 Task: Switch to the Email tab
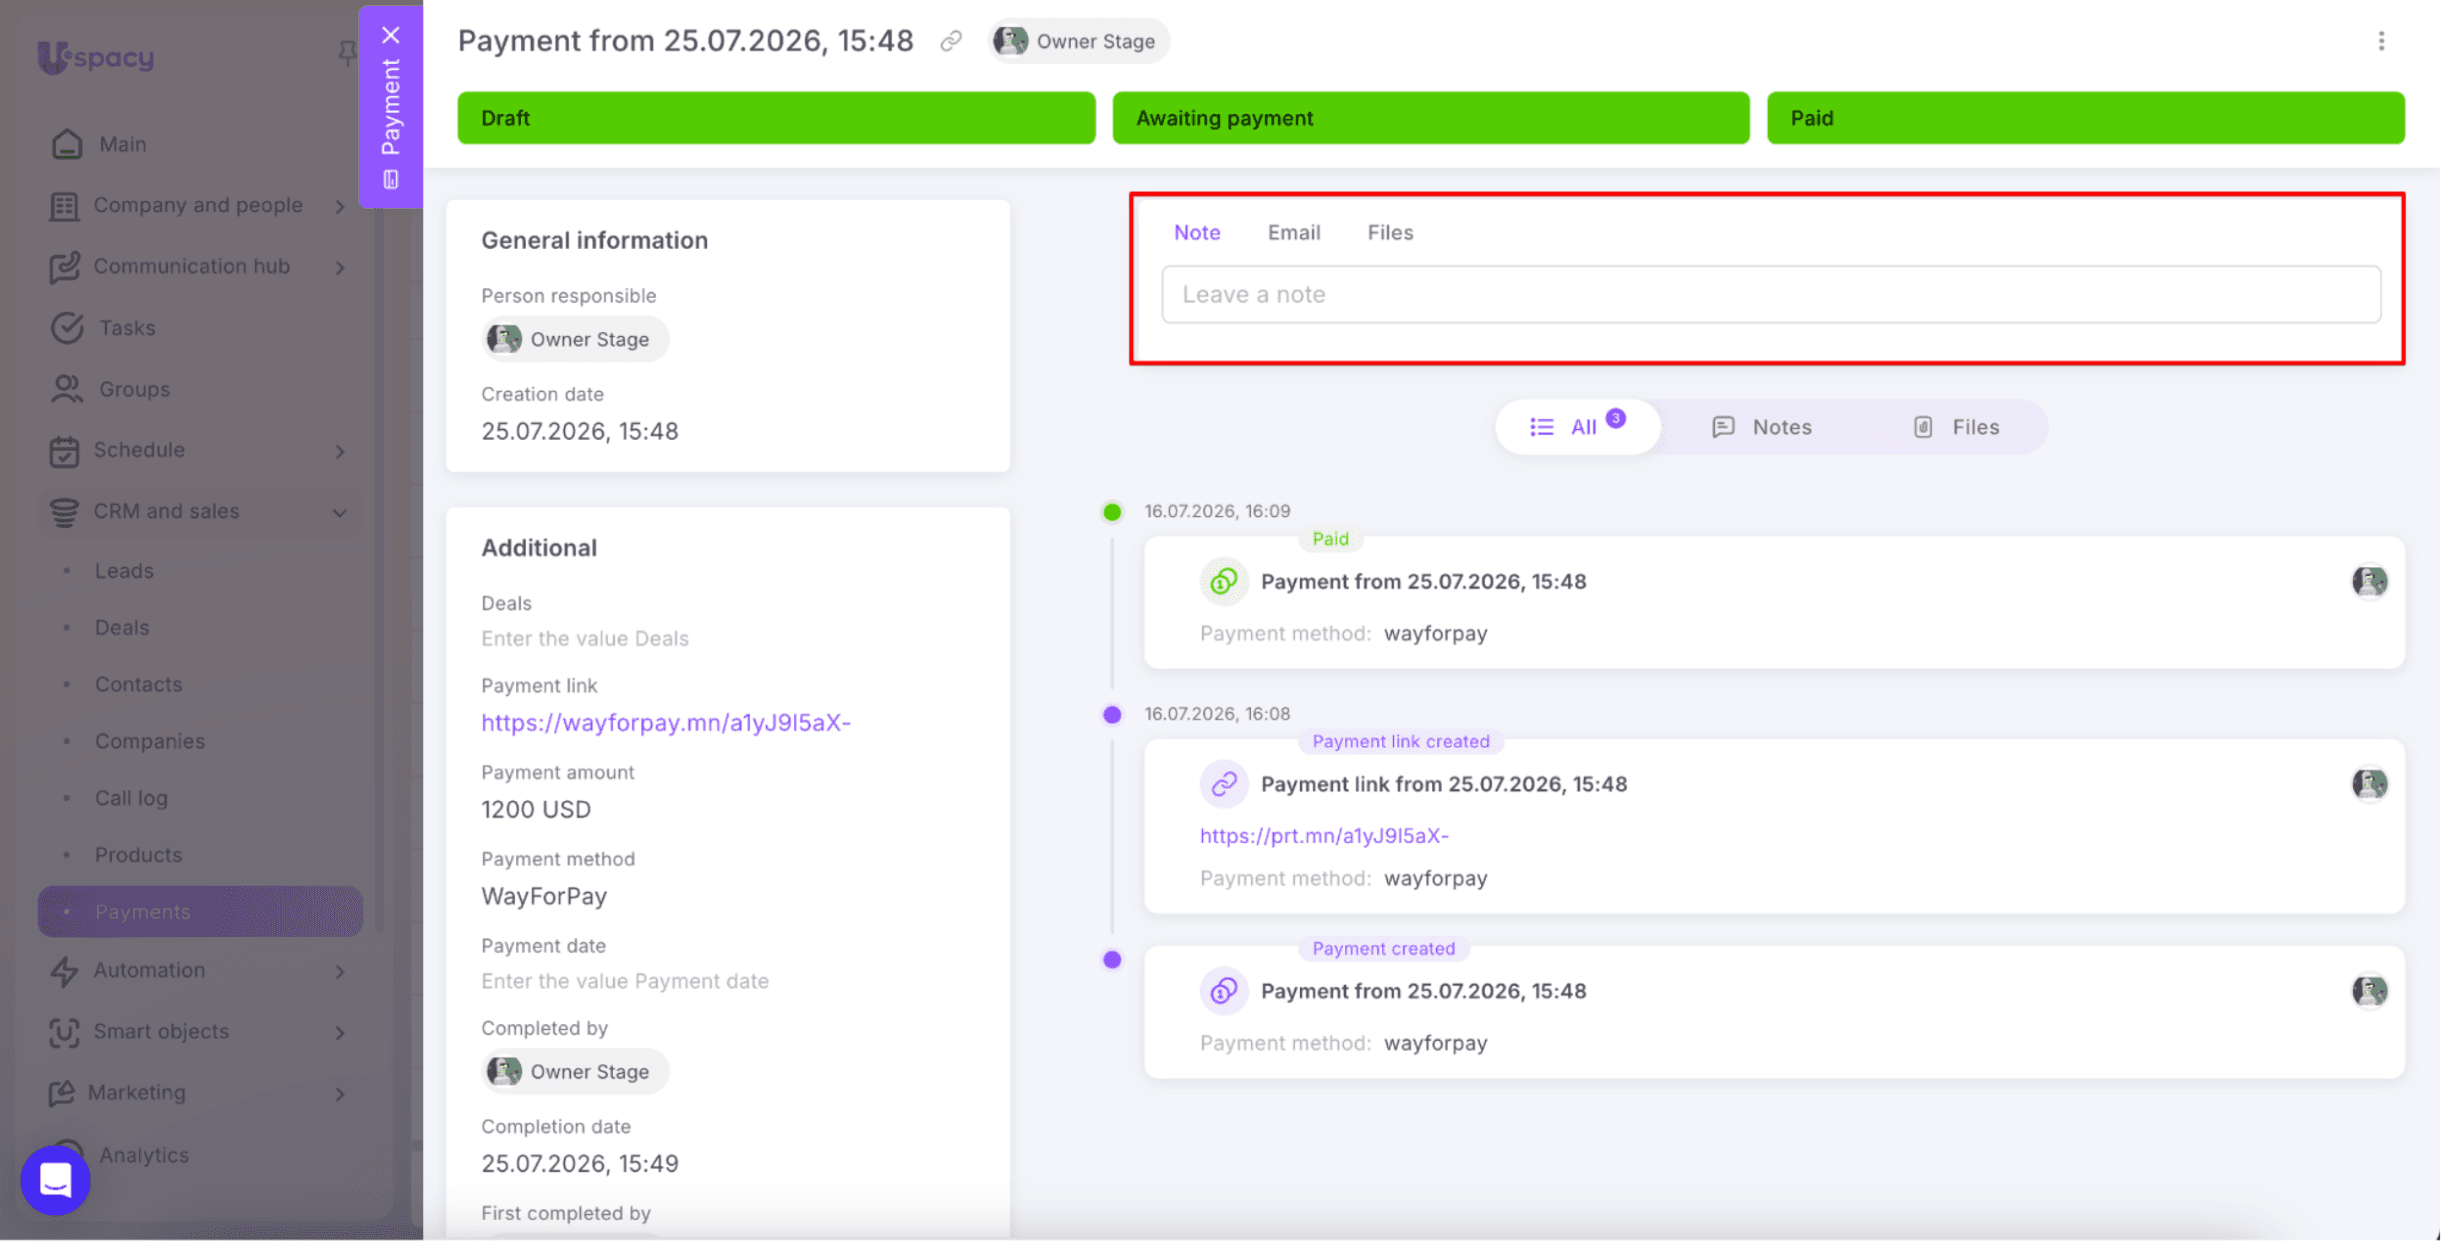(1294, 232)
